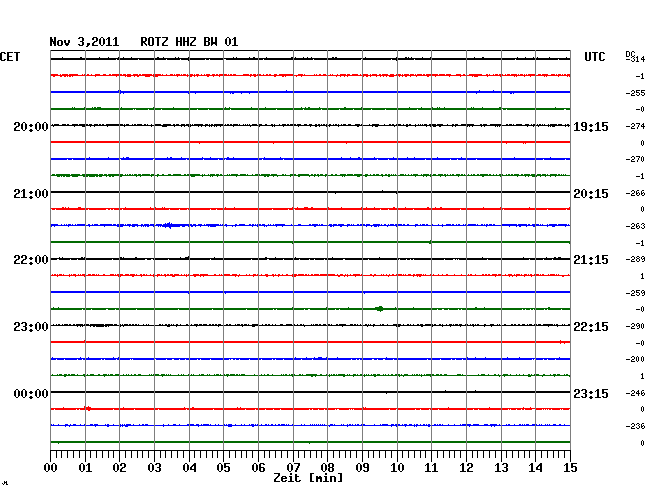Select minute 15 on the time axis
Image resolution: width=650 pixels, height=494 pixels.
(x=570, y=468)
